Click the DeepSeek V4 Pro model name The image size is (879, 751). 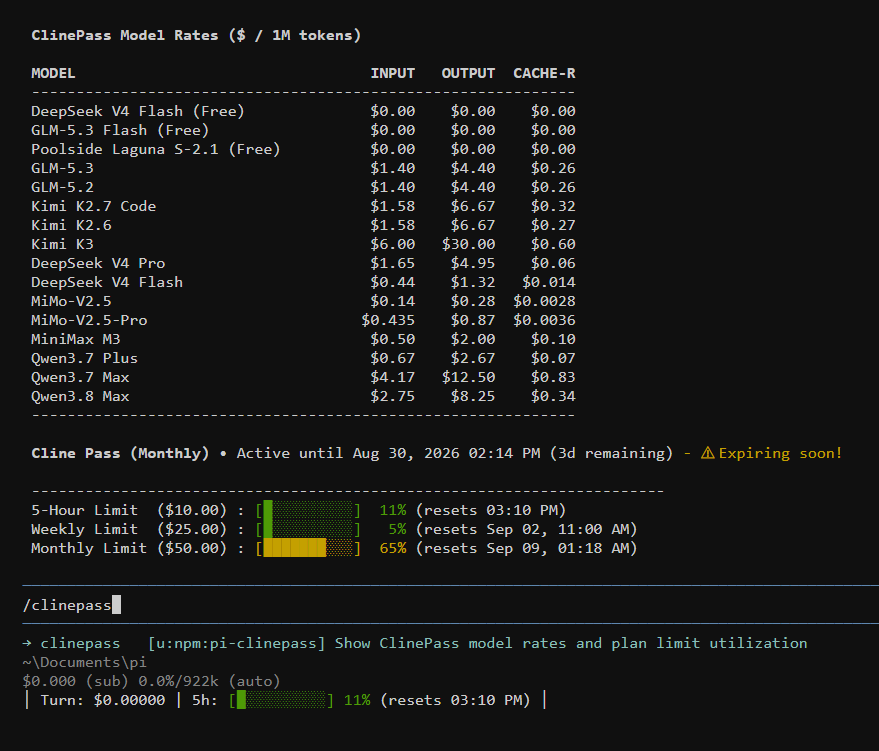point(98,263)
